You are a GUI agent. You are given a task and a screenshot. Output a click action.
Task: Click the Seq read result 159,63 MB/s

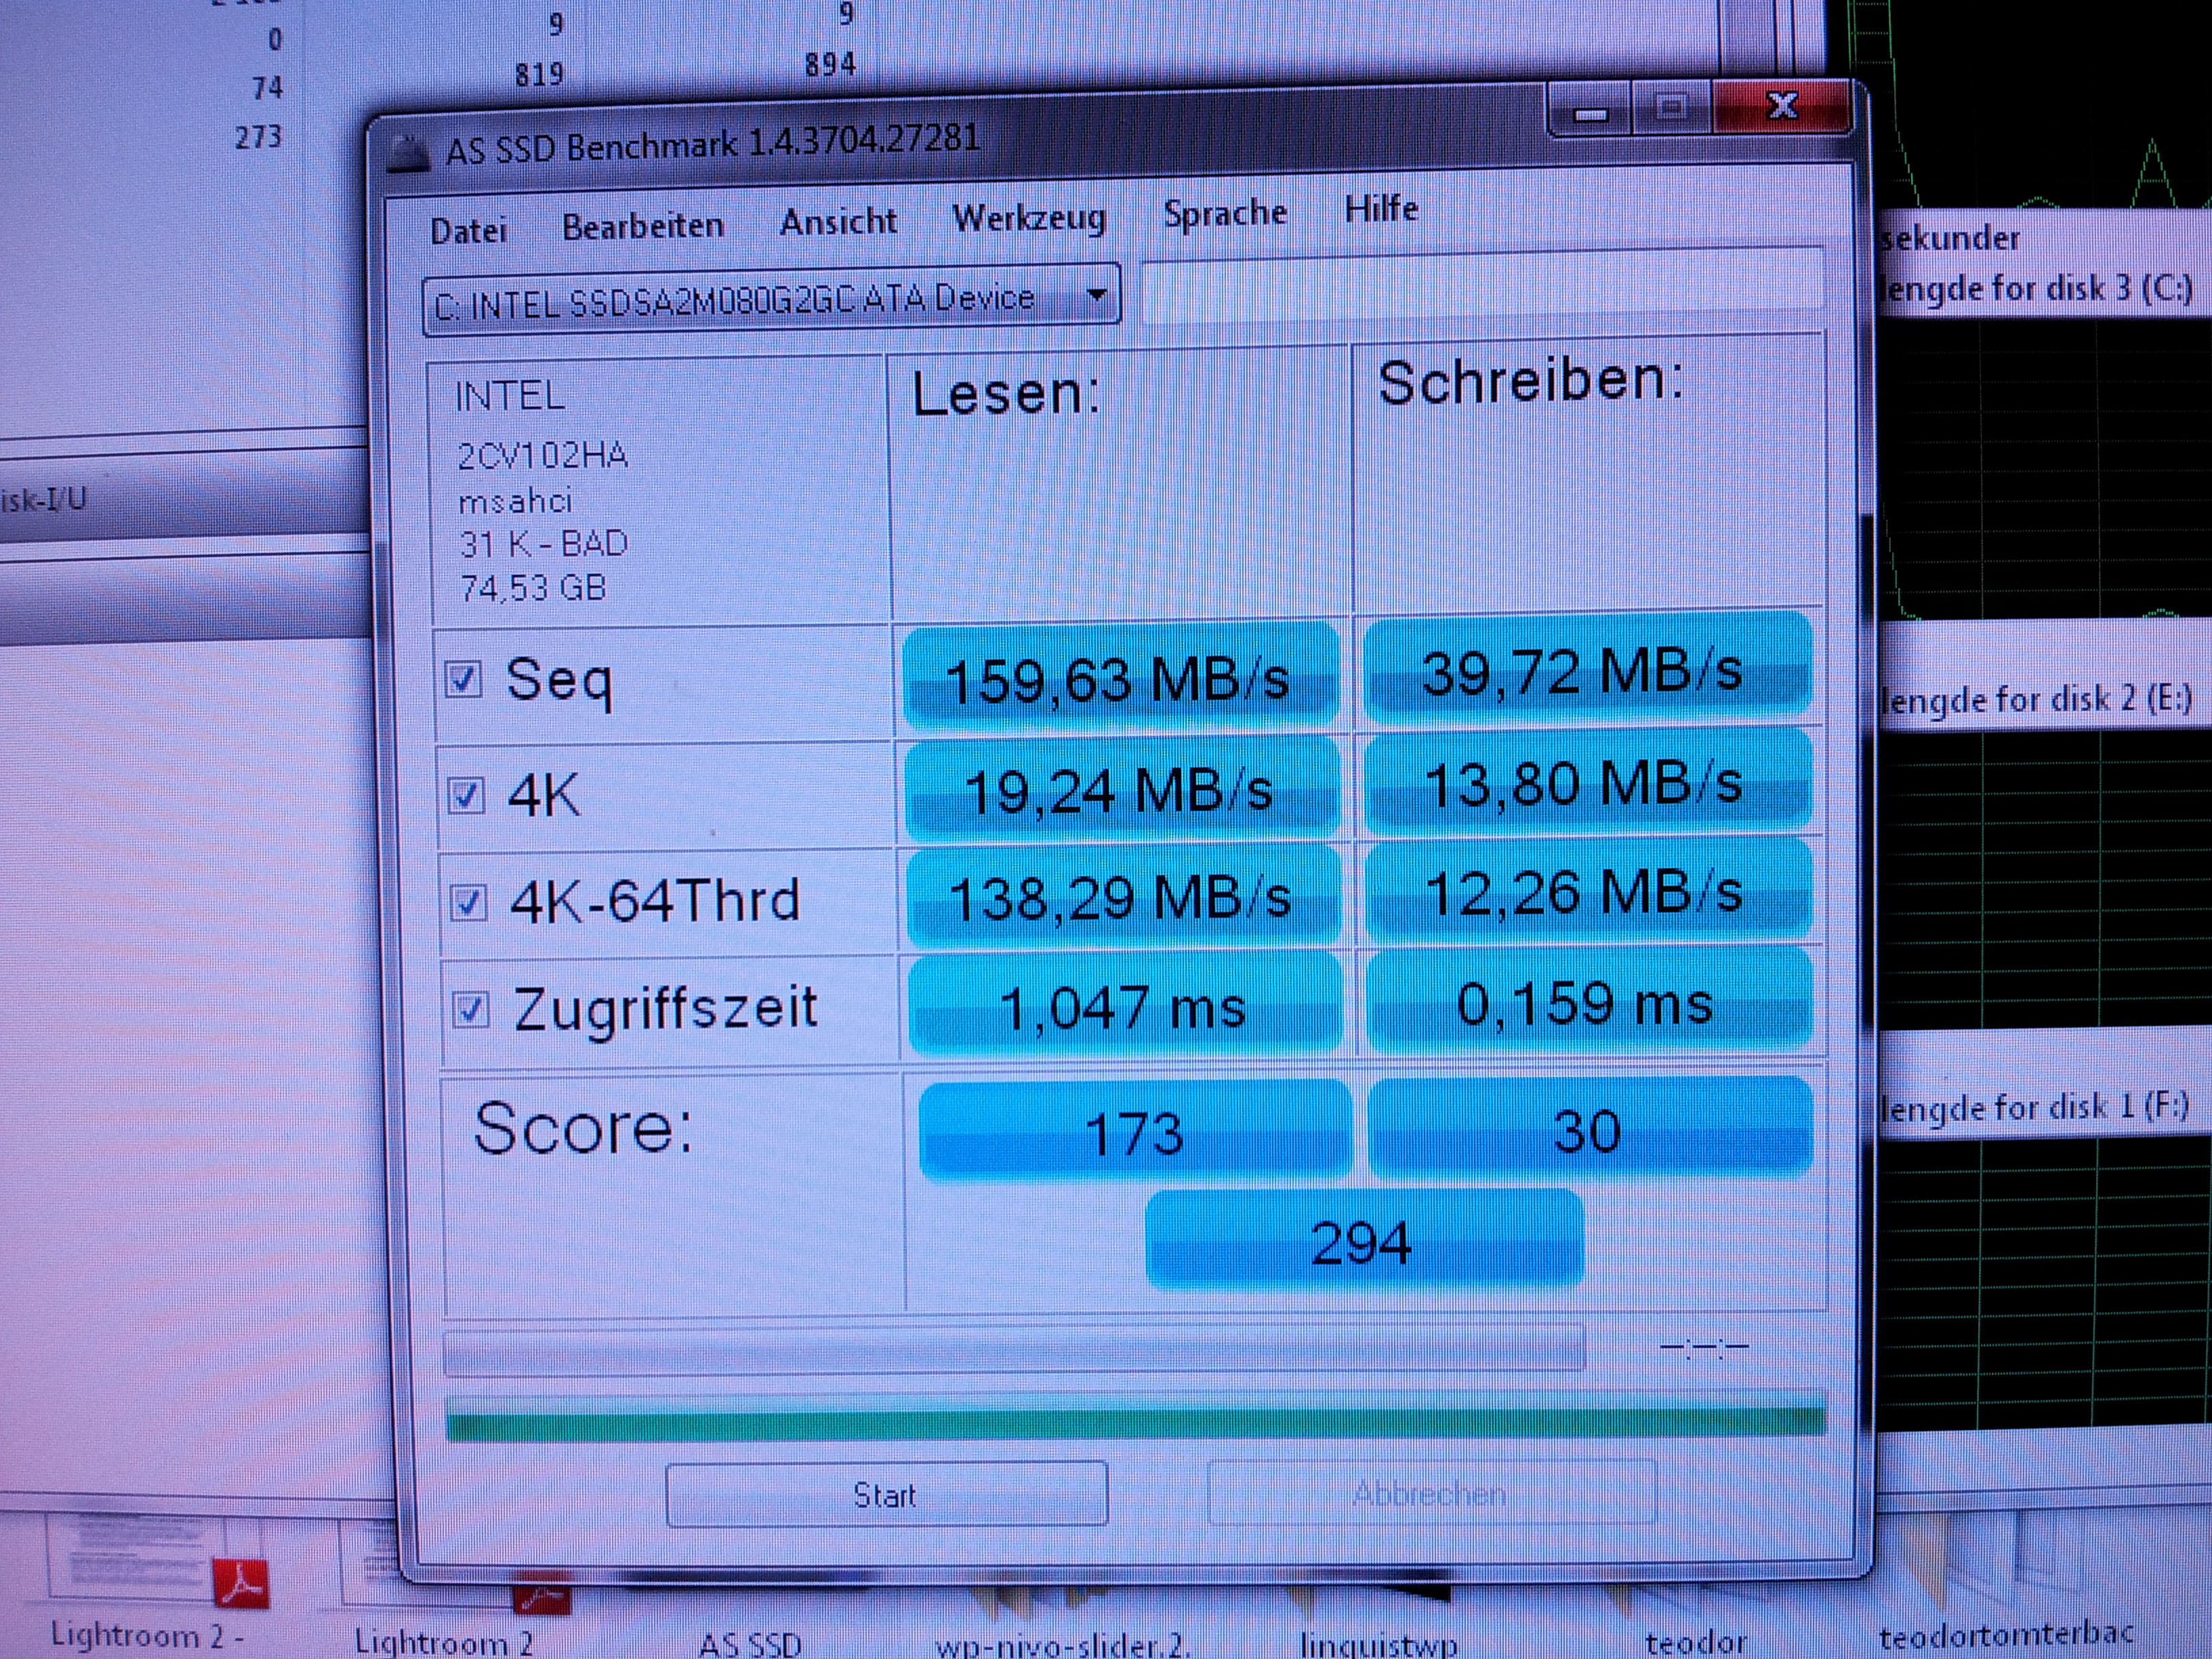1120,677
